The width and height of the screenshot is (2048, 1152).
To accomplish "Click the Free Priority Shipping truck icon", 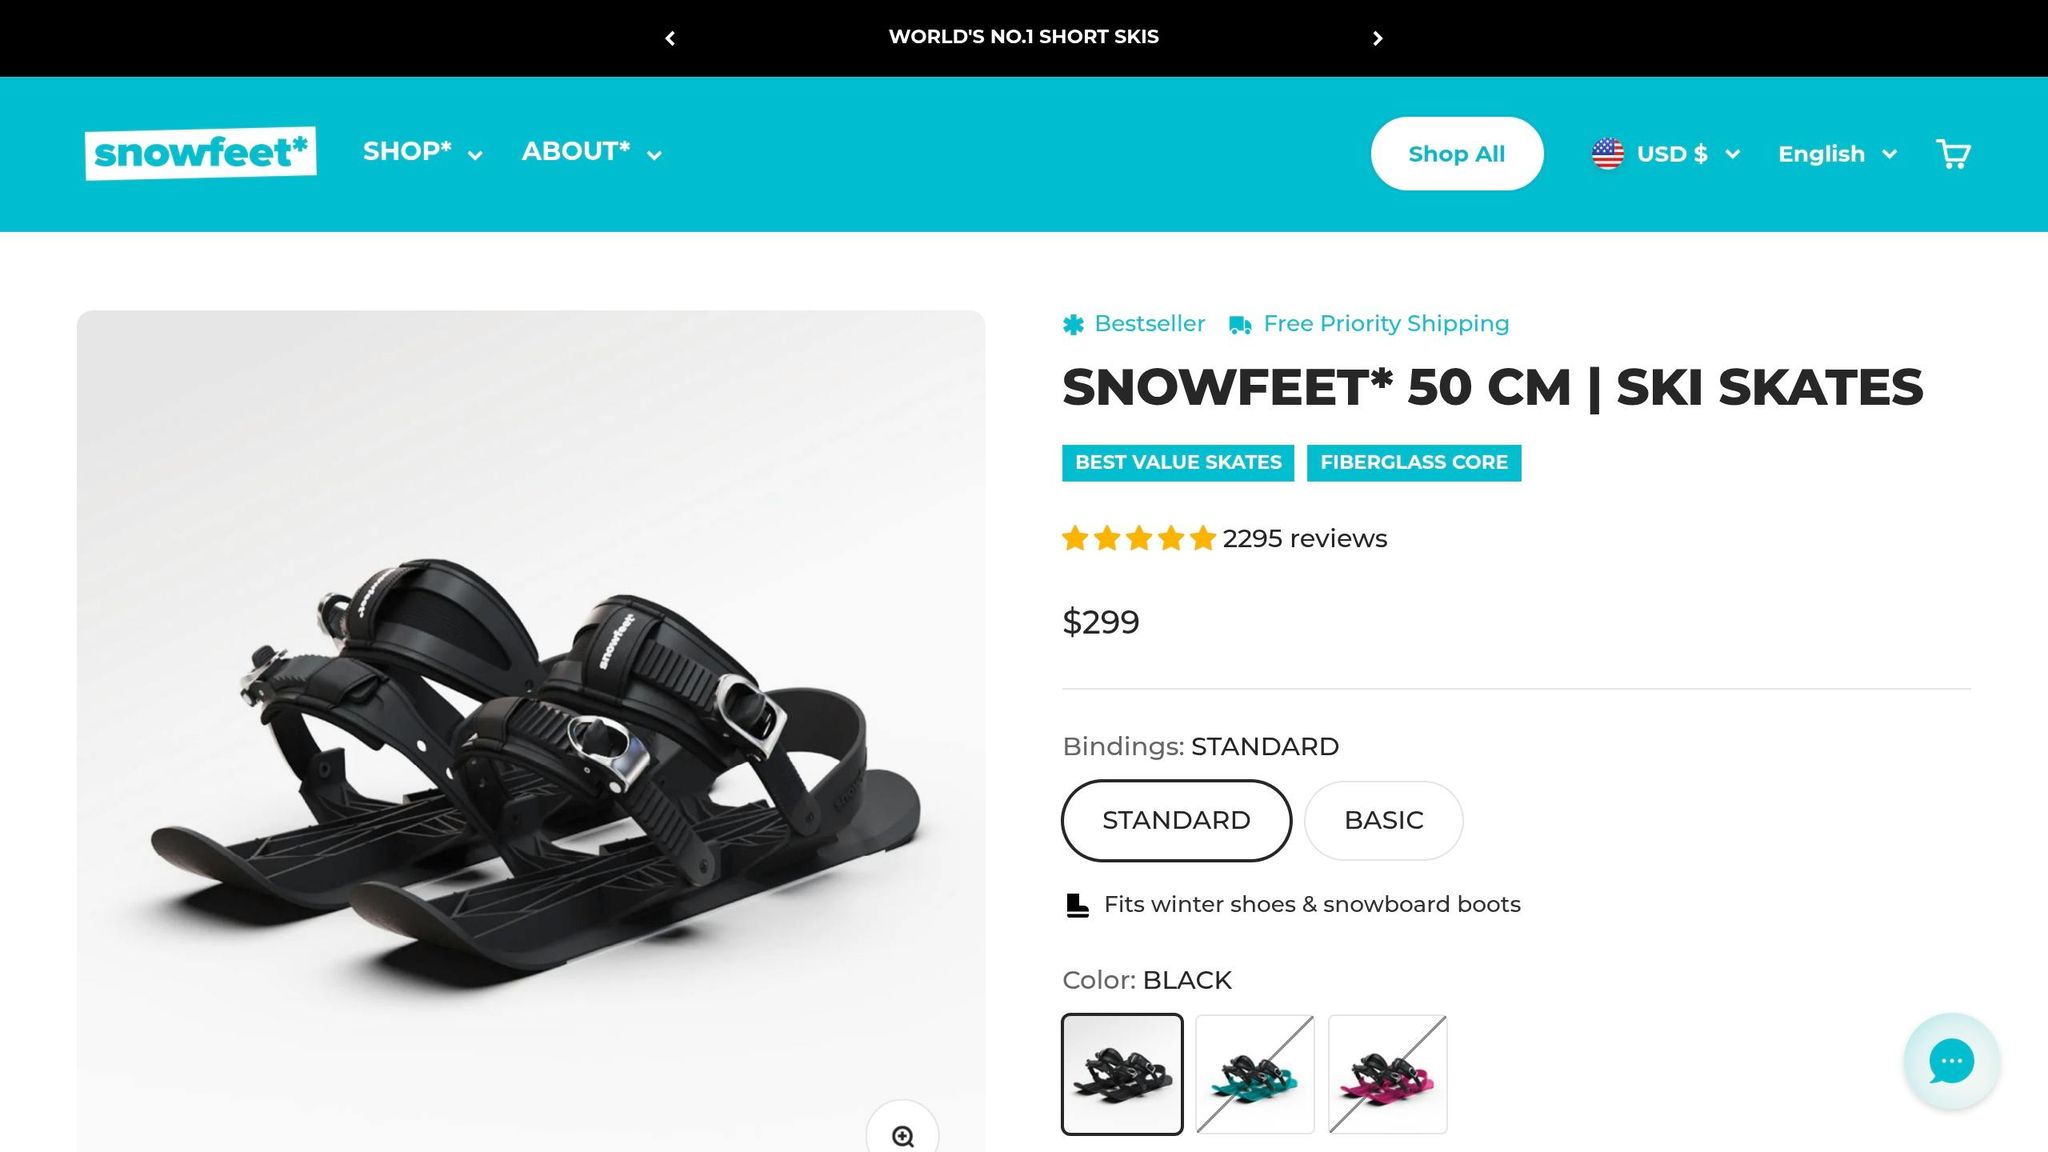I will pos(1239,324).
